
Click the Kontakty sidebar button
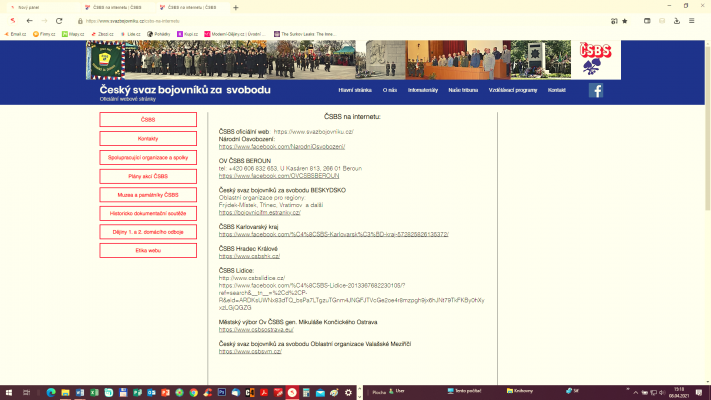[148, 139]
